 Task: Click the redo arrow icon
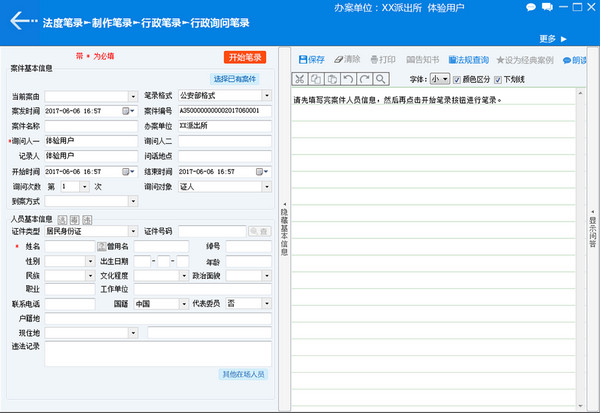tap(365, 78)
